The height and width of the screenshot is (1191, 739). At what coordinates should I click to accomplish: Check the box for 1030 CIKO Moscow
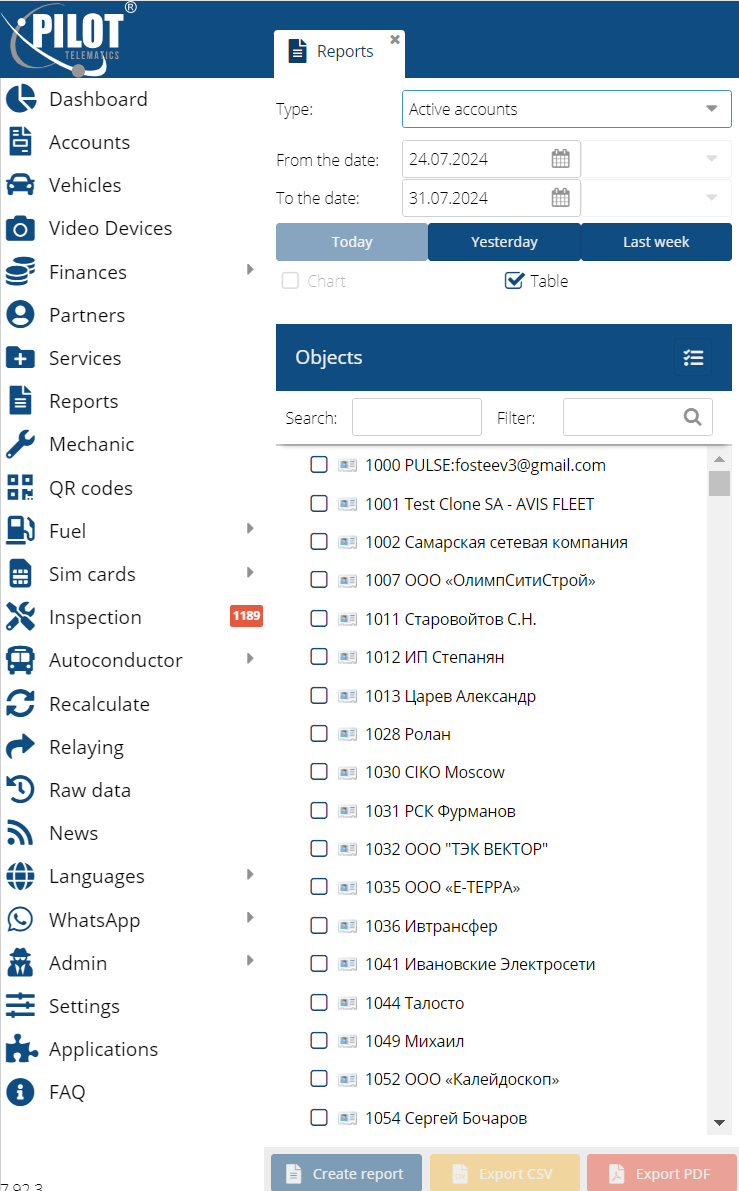tap(319, 772)
